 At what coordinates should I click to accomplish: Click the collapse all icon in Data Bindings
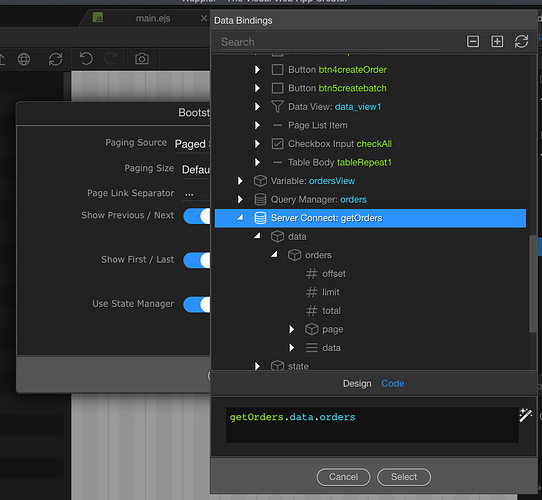[473, 41]
